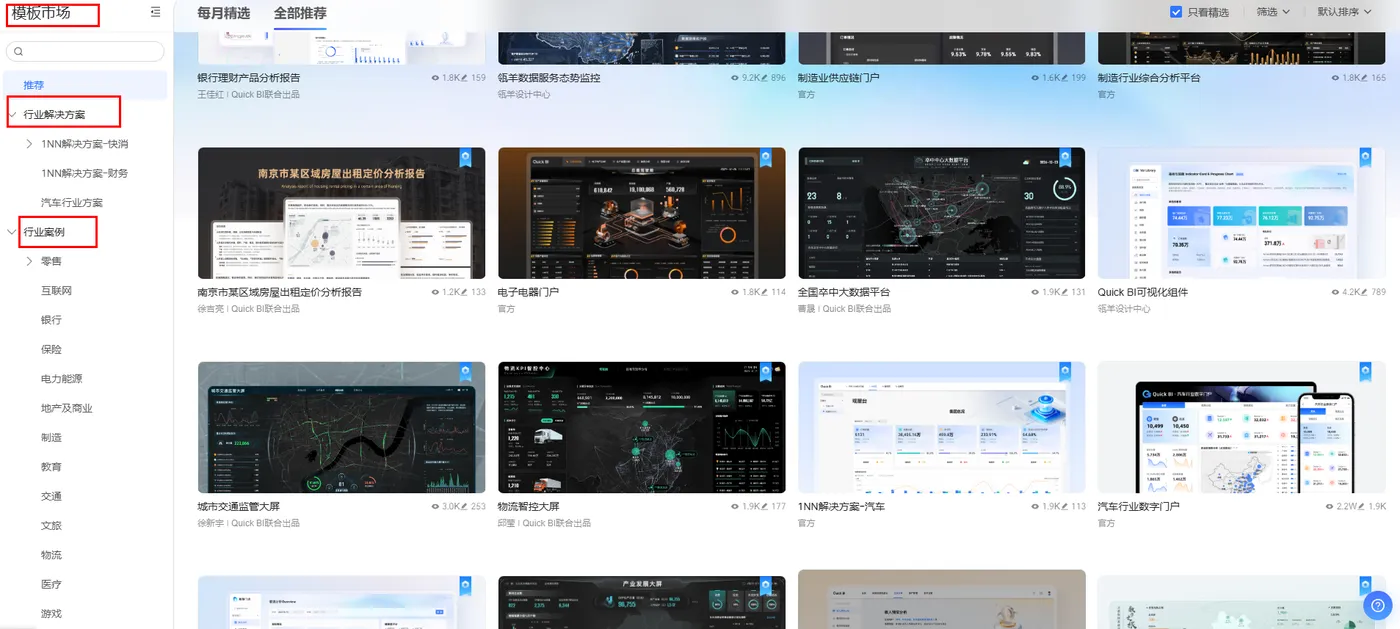Click the eye views icon for 城市交通监管大屏
This screenshot has height=629, width=1400.
click(x=435, y=506)
